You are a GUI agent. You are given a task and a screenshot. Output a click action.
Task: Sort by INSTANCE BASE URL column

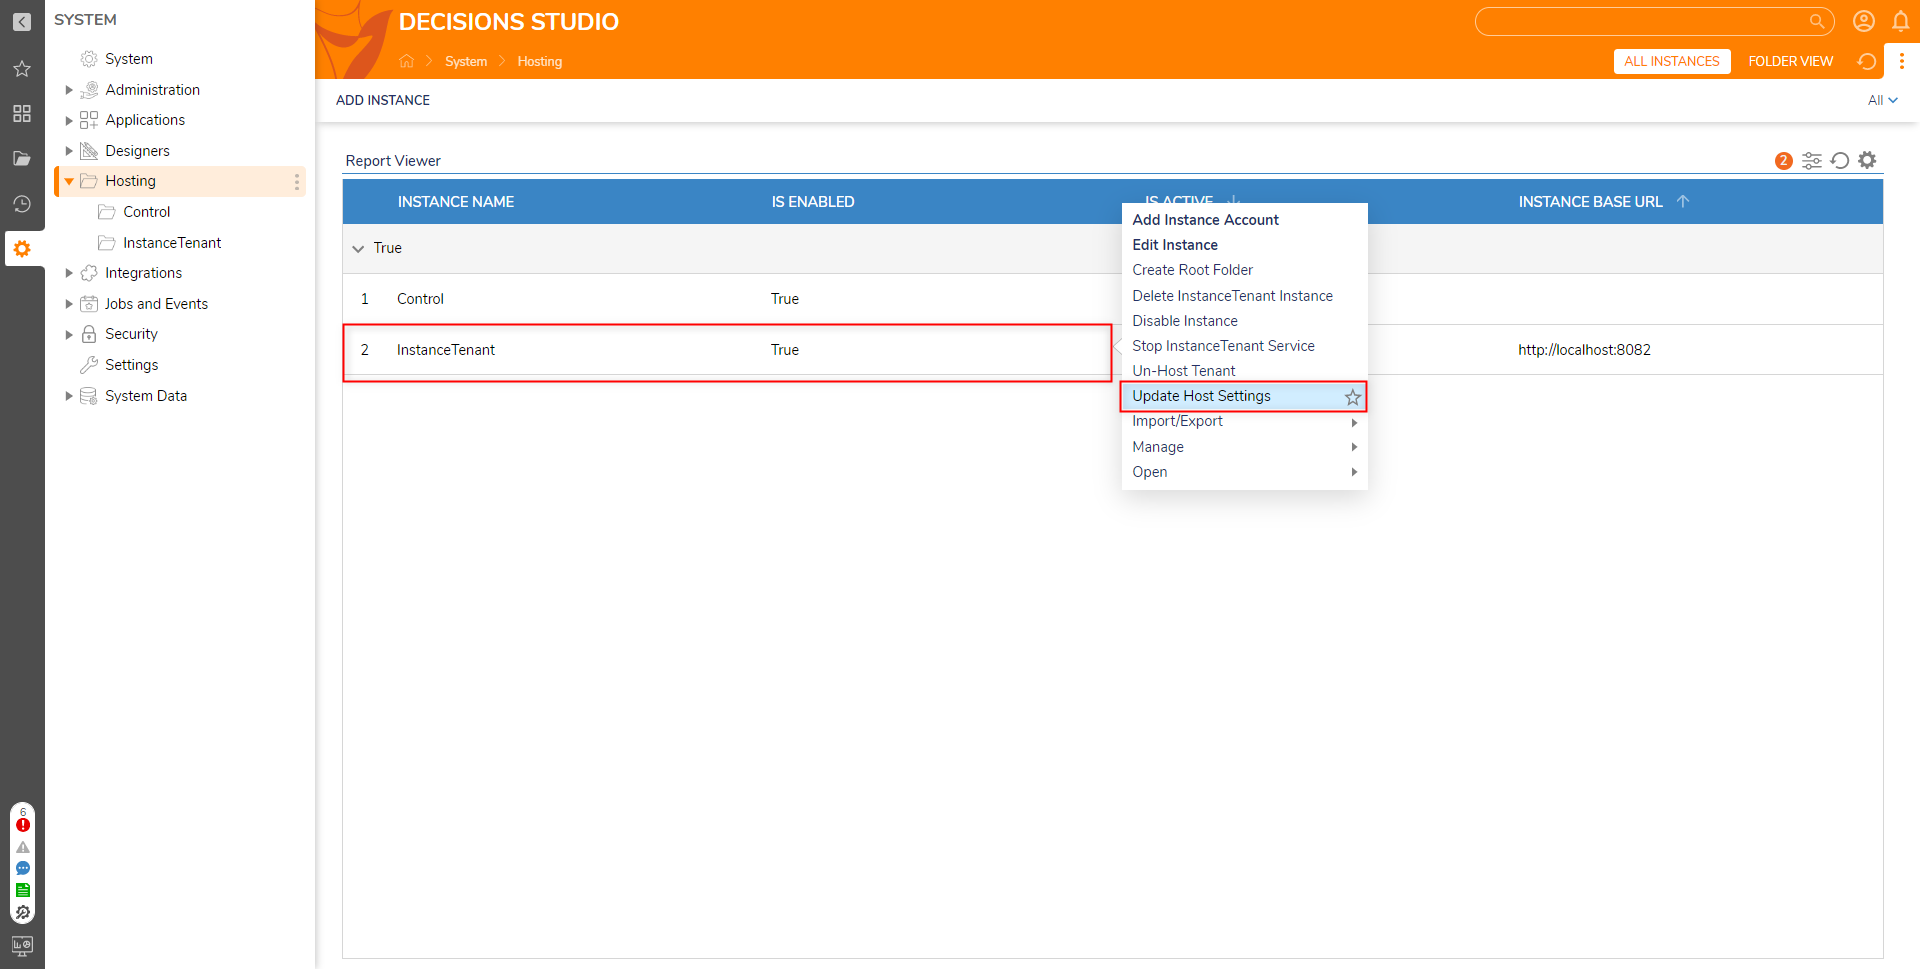[1590, 202]
